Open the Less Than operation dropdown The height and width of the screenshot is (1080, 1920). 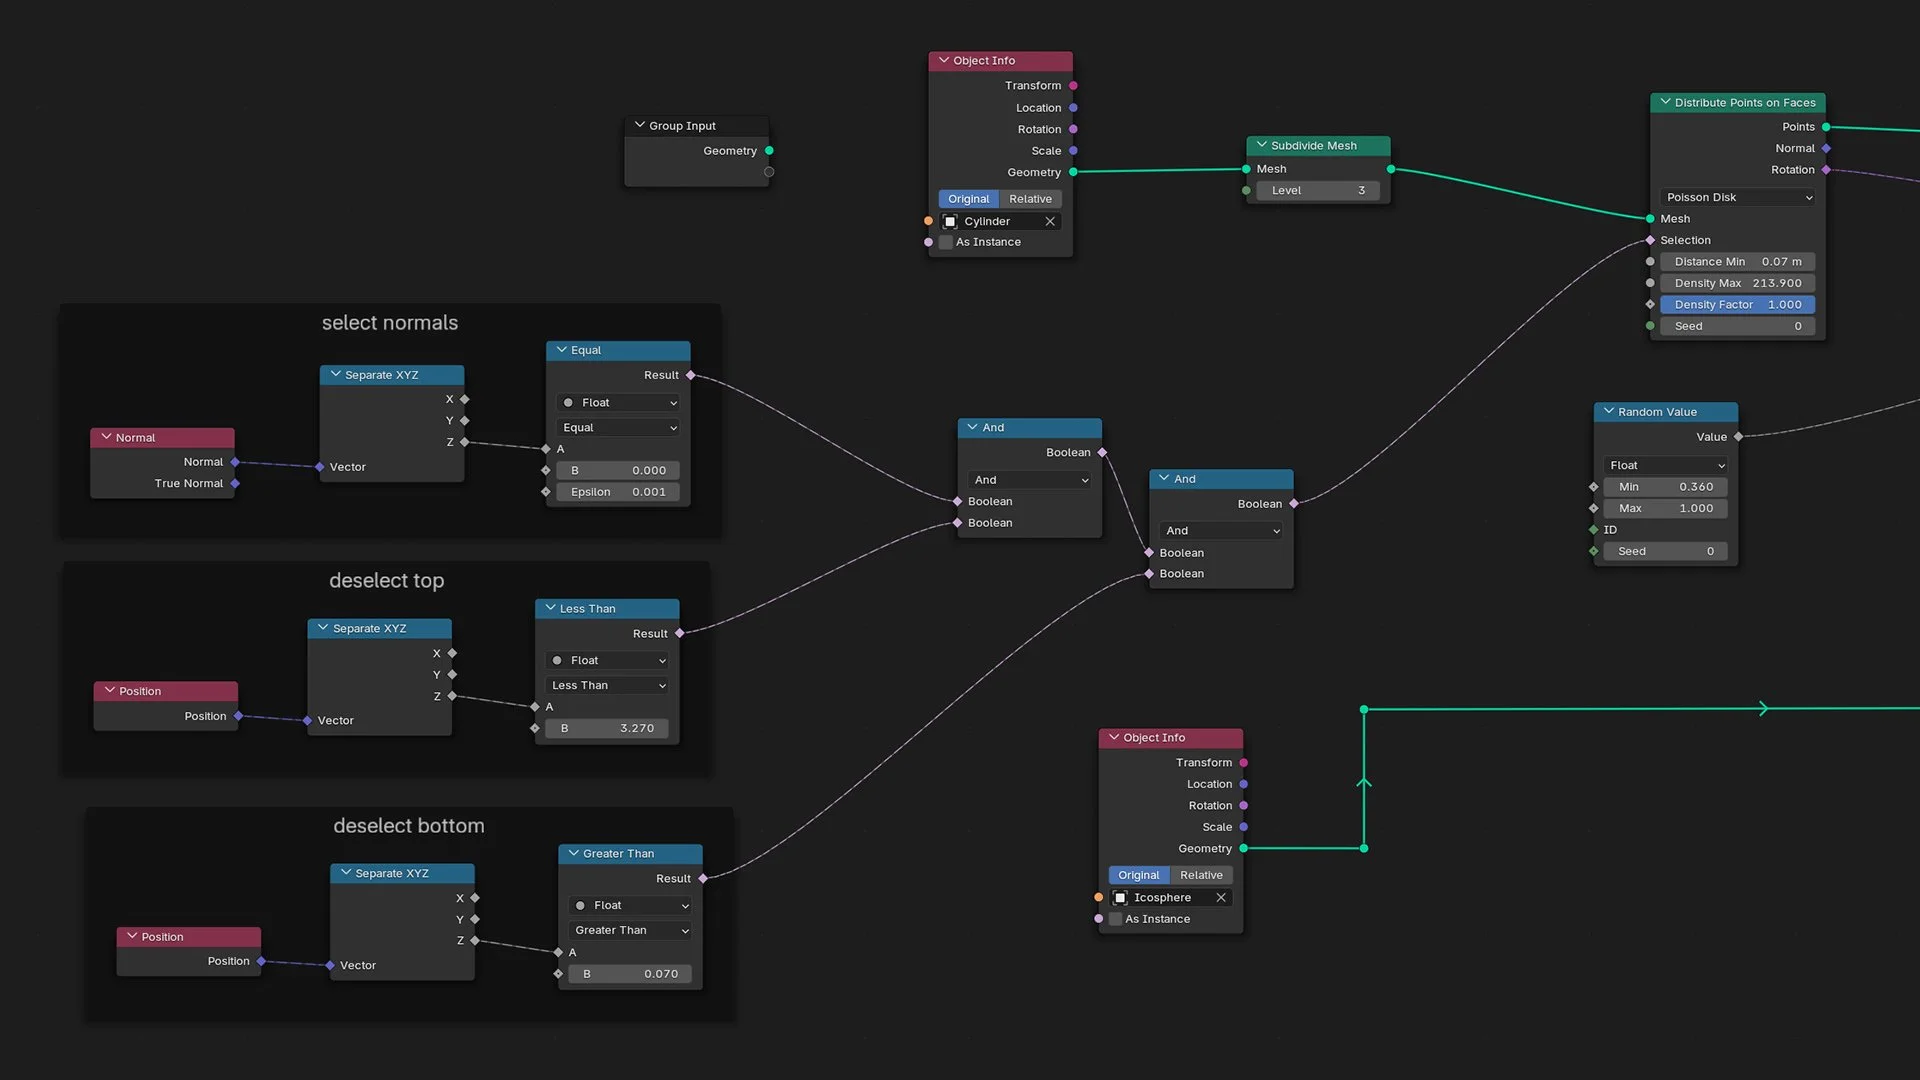pos(608,685)
